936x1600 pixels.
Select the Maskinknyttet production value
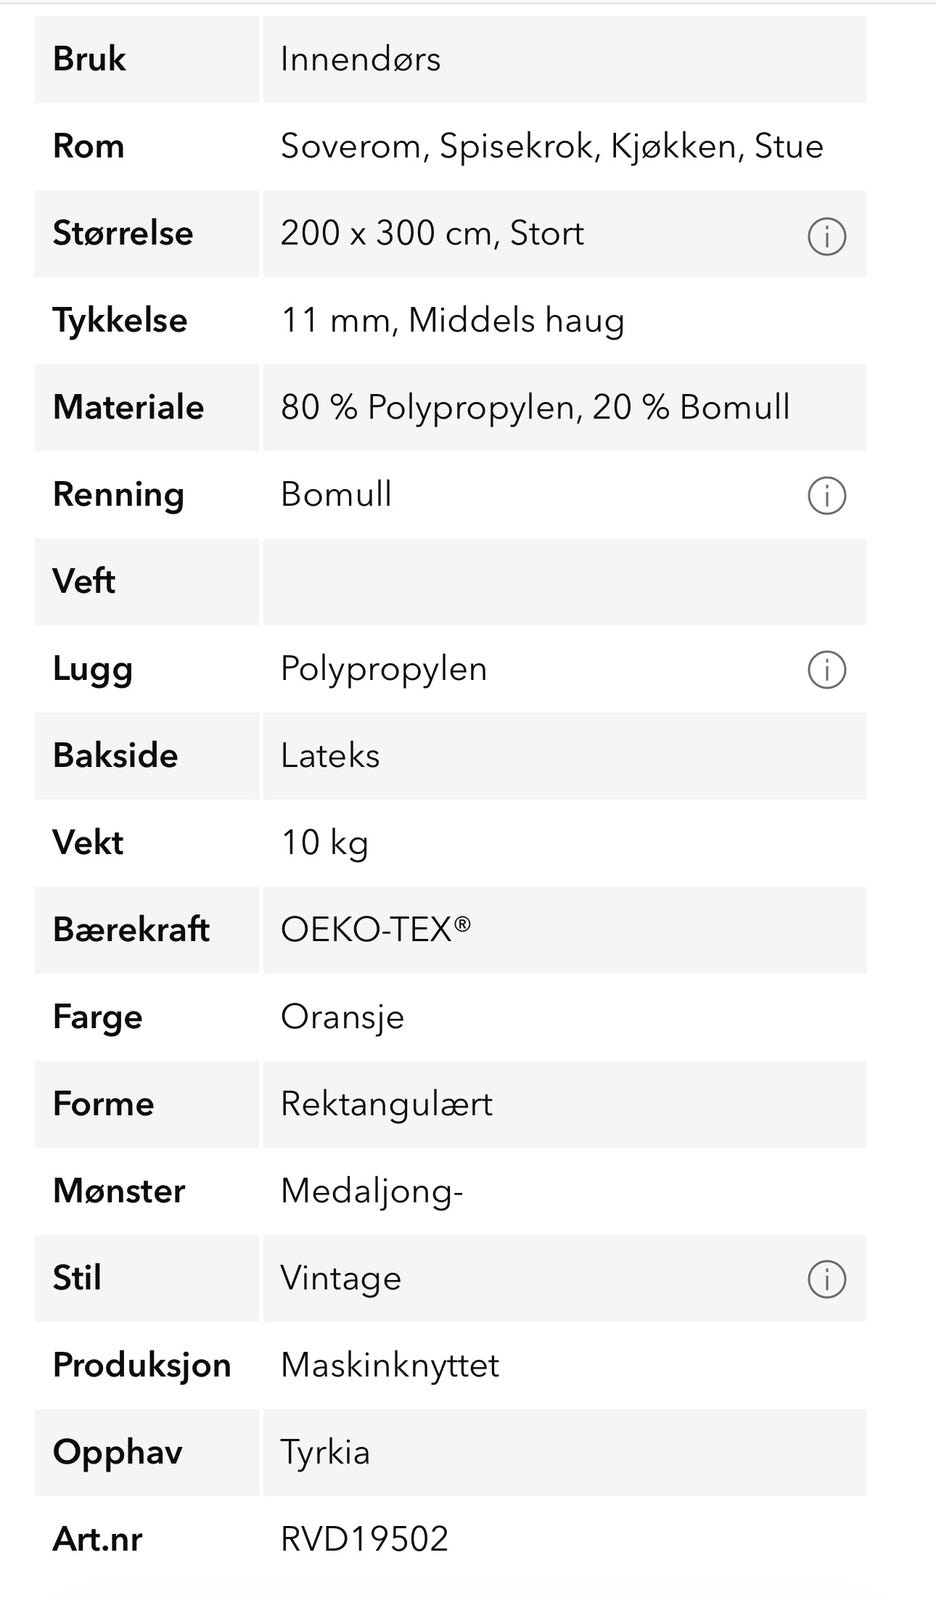(389, 1364)
